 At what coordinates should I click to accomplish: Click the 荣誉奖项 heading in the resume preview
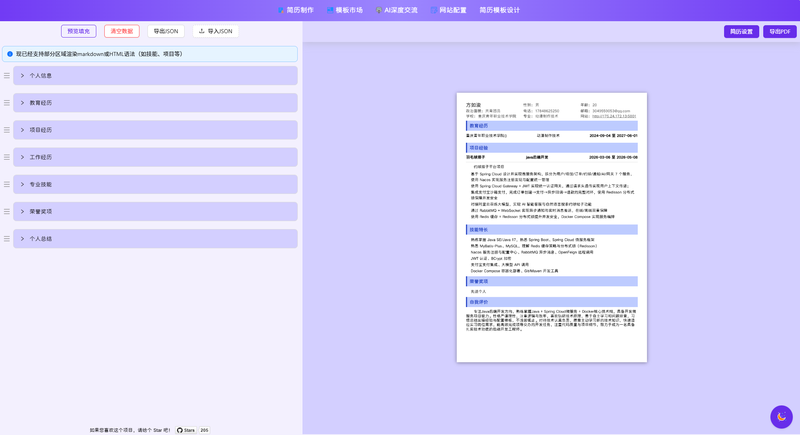point(552,282)
